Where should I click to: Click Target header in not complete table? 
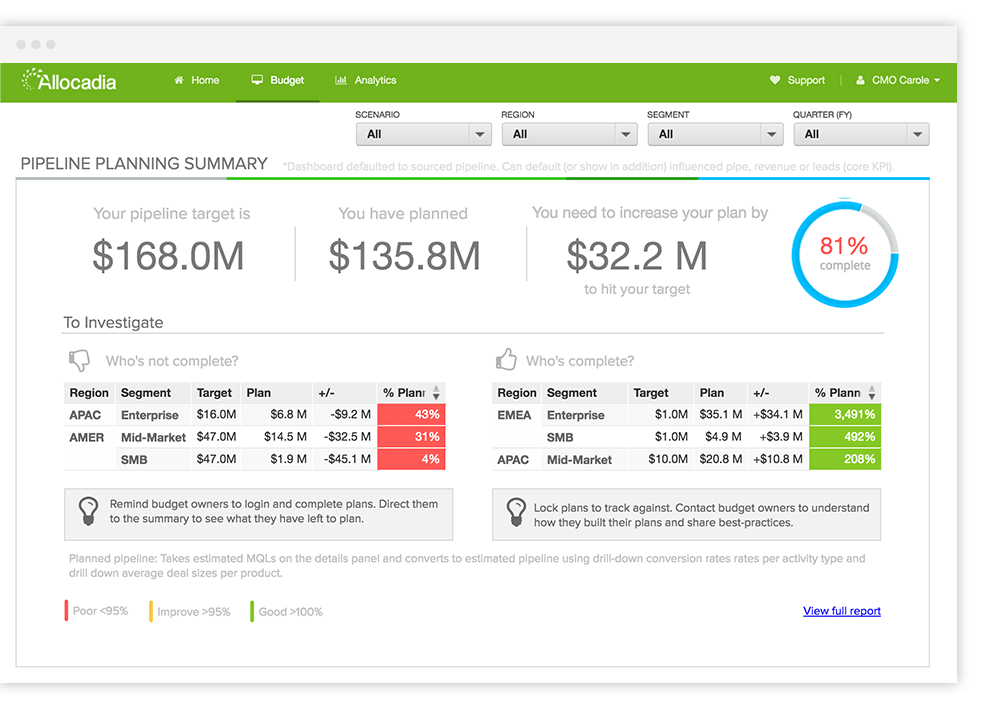click(214, 393)
